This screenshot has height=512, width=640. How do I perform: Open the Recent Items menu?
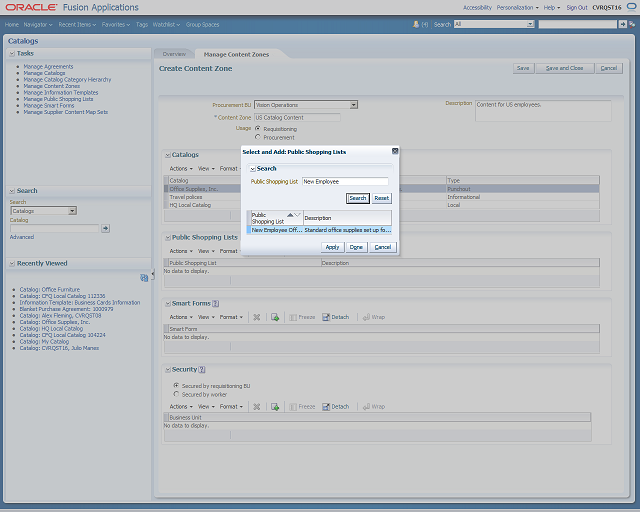coord(77,24)
